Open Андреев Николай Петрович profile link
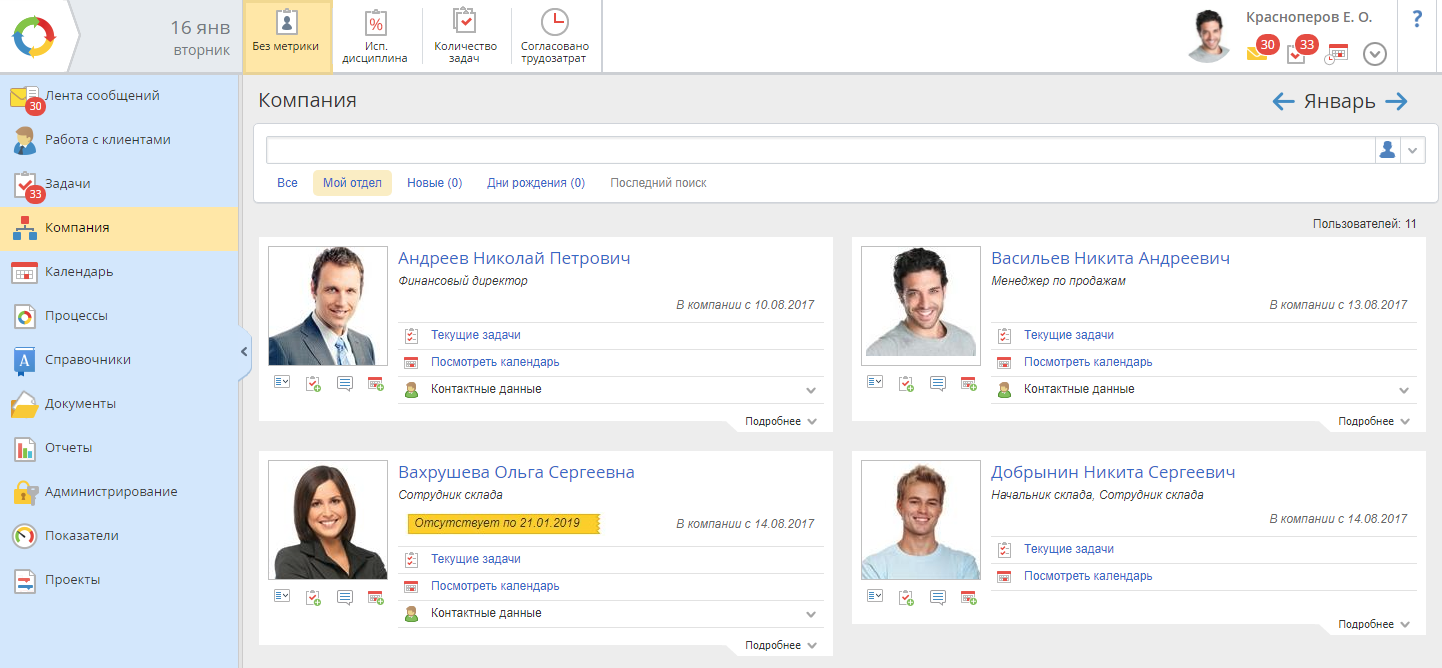 click(x=514, y=258)
